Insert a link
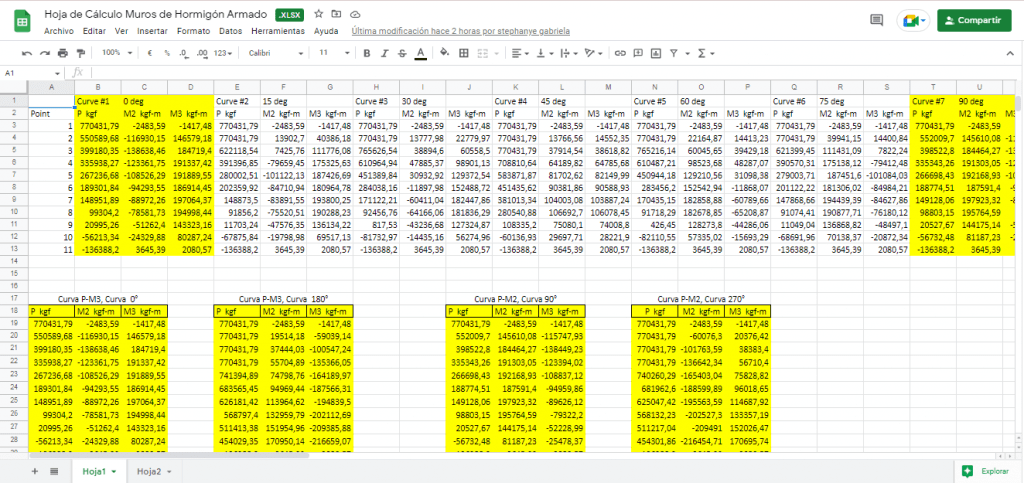The image size is (1024, 483). point(621,53)
